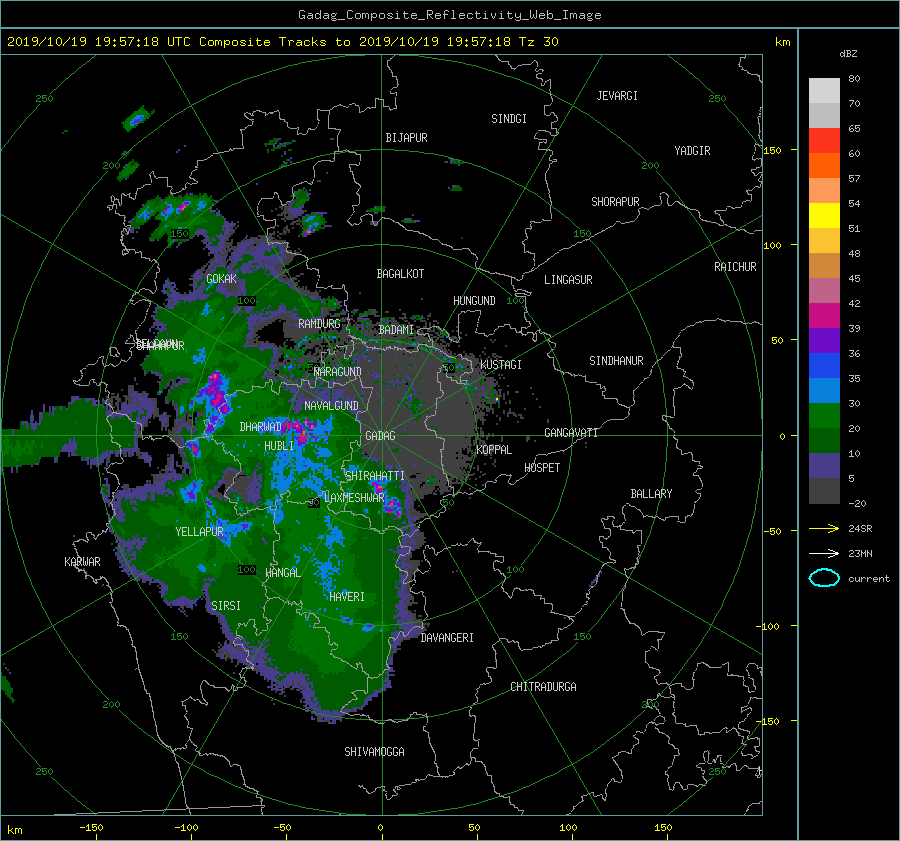Click the DAVANGERI label
Screen dimensions: 900x841
point(447,638)
